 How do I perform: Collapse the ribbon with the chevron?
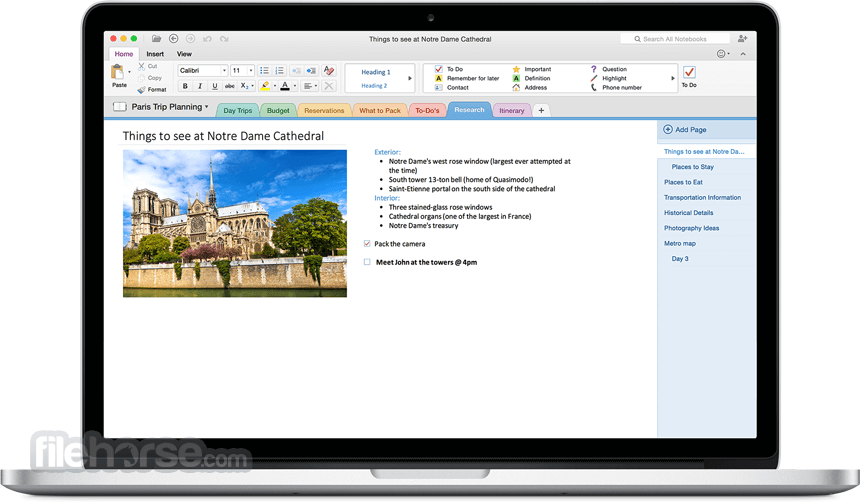[743, 54]
